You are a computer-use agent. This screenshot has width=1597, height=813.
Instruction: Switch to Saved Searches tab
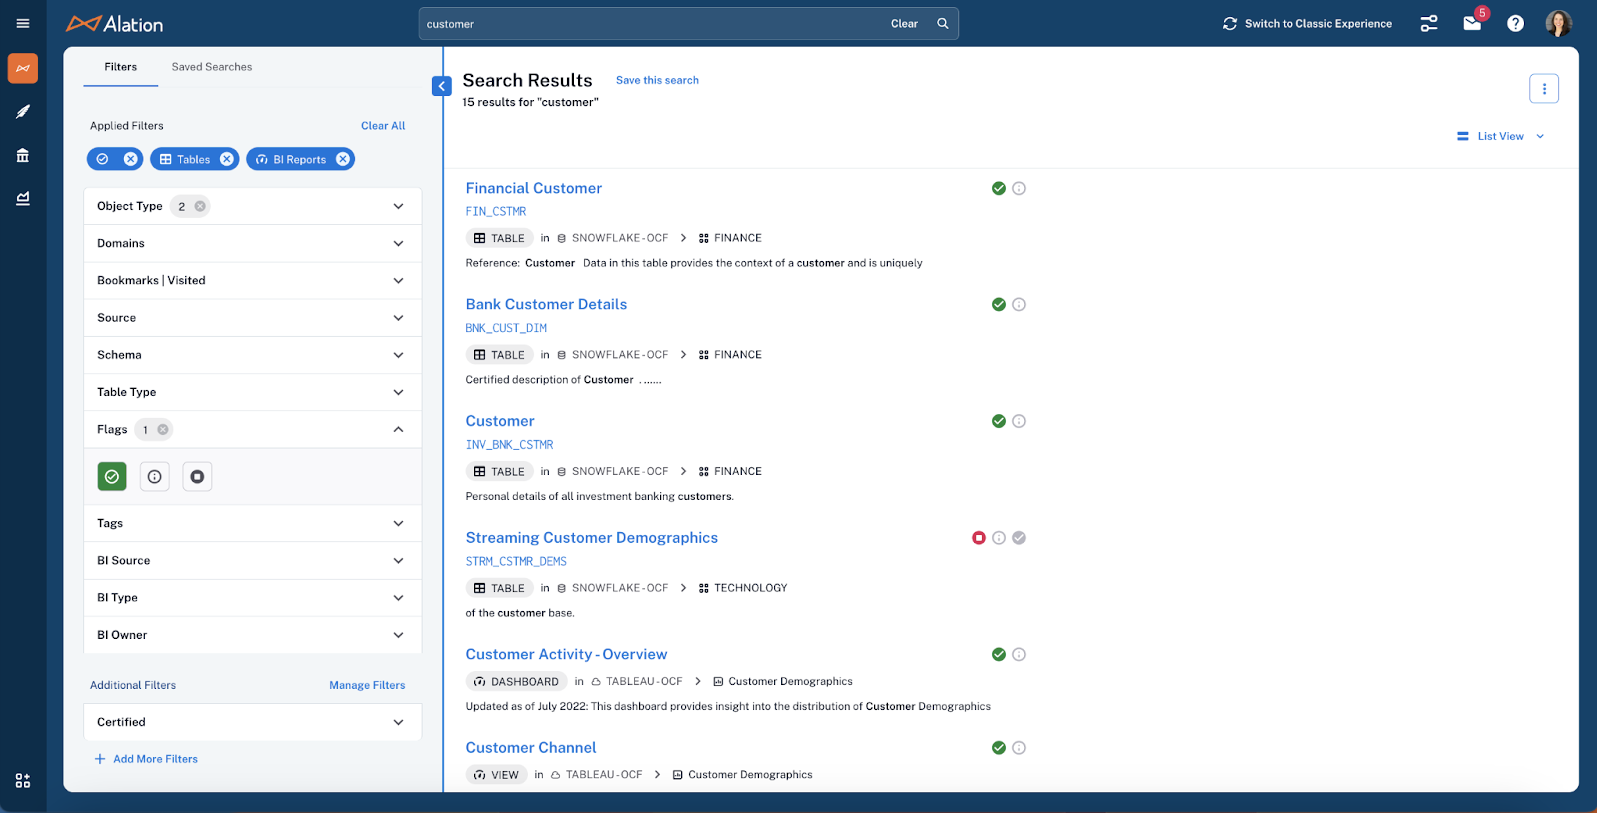pos(212,67)
